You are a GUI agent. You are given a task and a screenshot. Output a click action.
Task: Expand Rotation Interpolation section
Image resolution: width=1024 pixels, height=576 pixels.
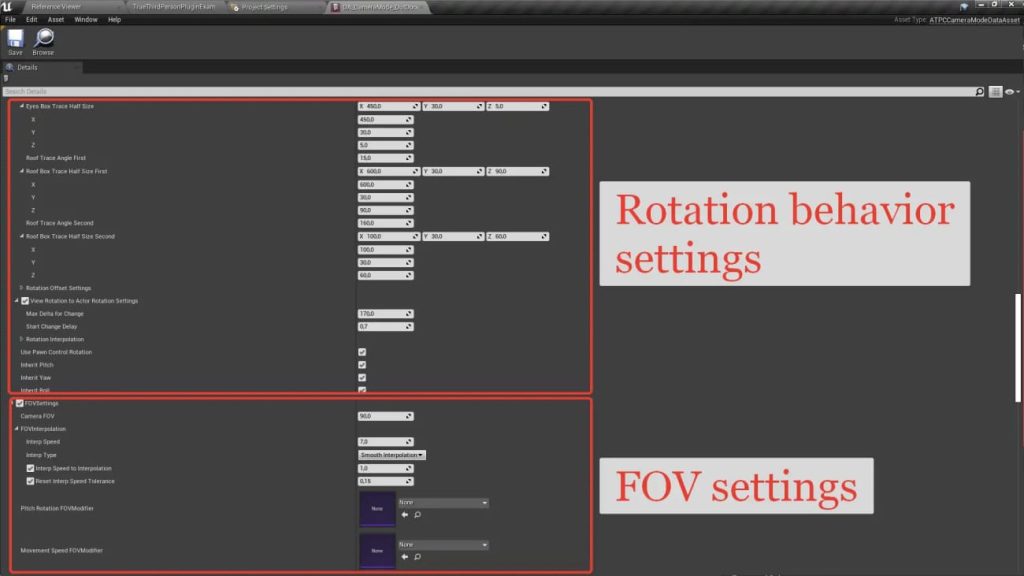(22, 340)
